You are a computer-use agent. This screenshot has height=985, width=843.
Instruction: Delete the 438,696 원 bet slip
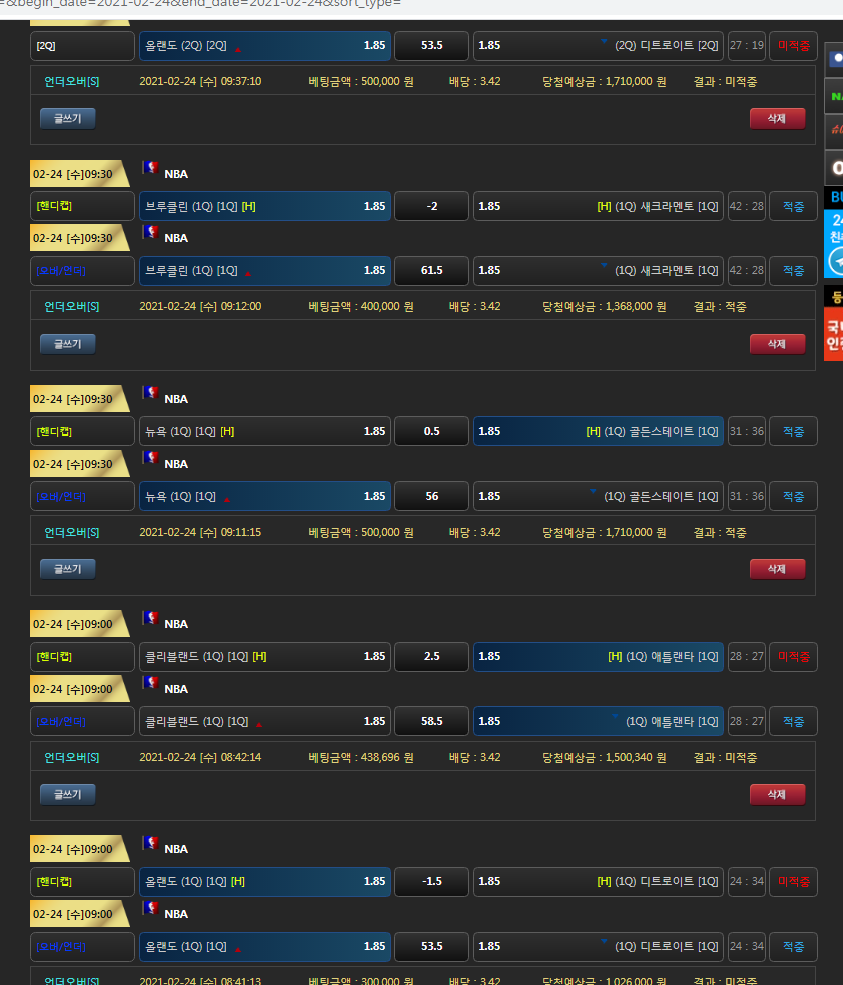tap(776, 794)
